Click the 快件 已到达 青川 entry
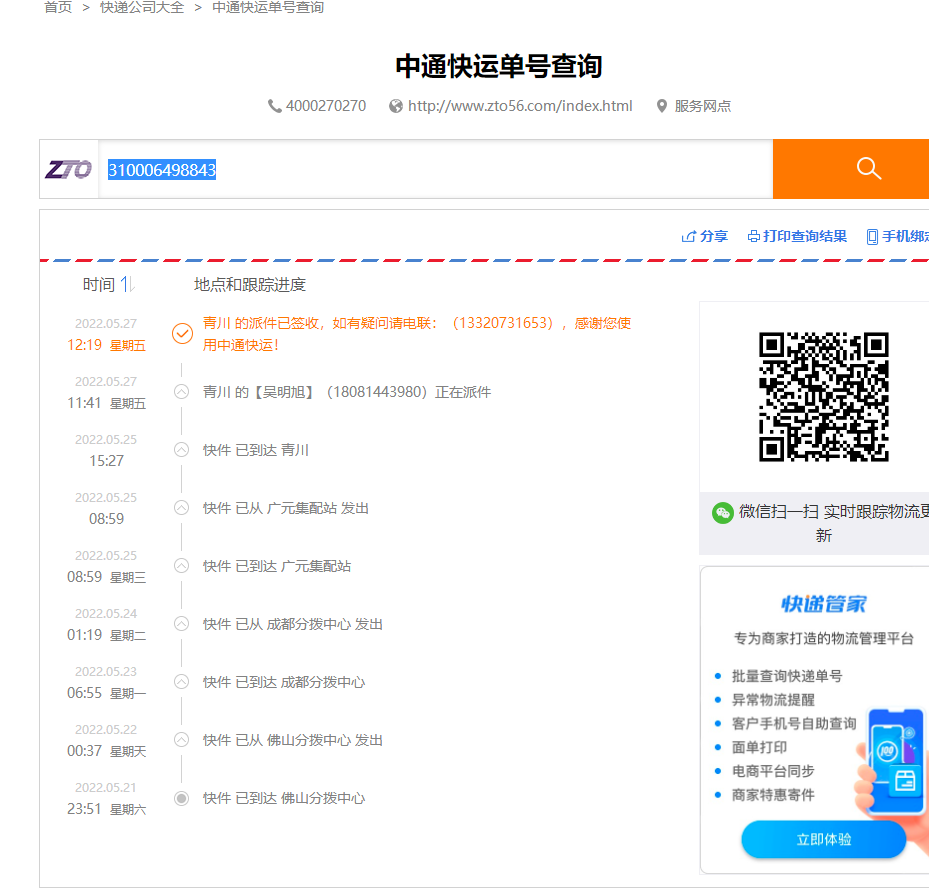 click(x=256, y=450)
